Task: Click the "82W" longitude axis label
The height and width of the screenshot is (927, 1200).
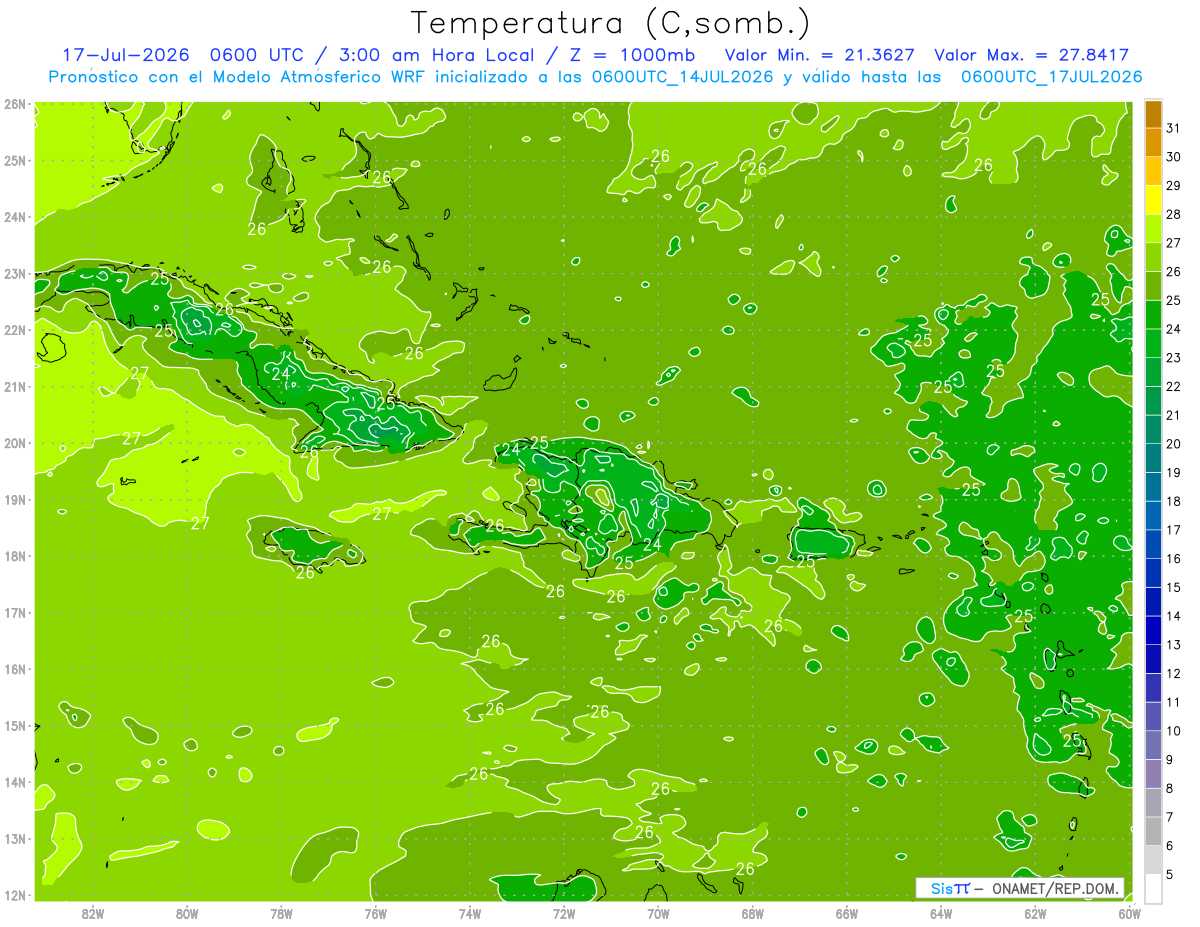Action: (x=93, y=913)
